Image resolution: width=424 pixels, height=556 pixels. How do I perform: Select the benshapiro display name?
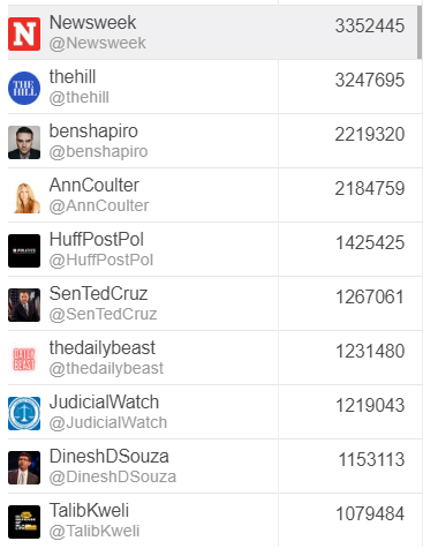93,131
